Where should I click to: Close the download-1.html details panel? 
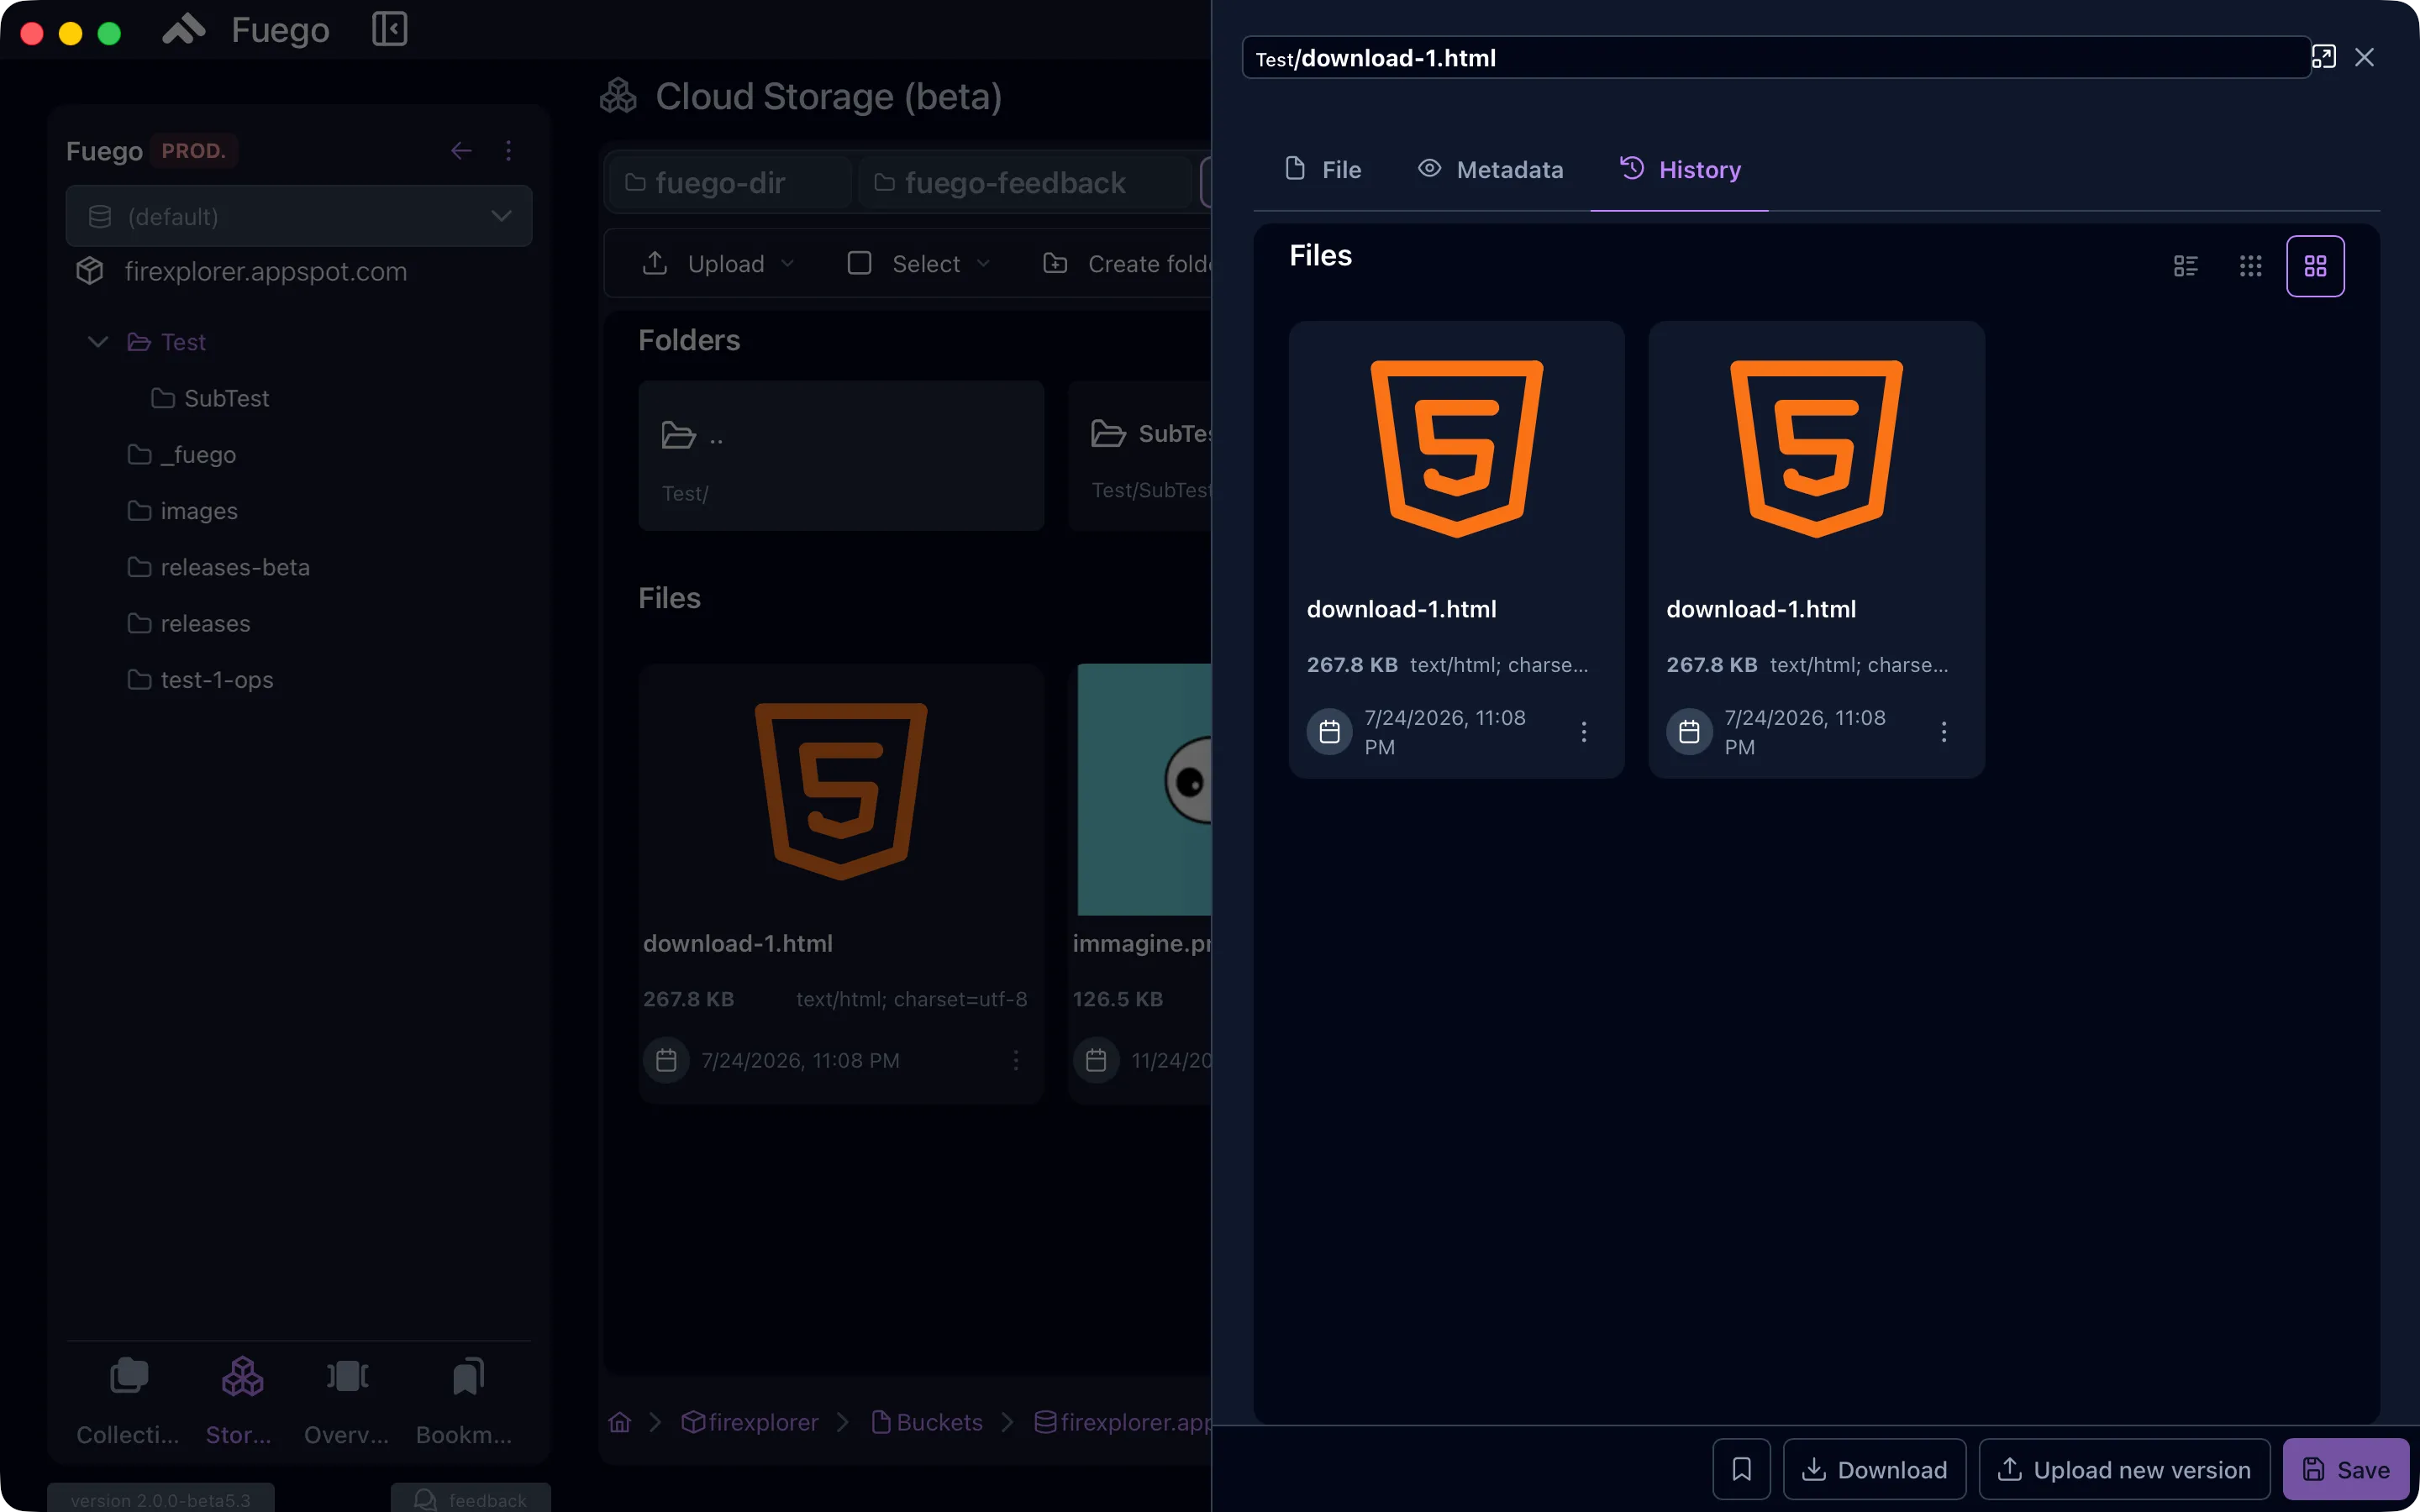click(2364, 58)
